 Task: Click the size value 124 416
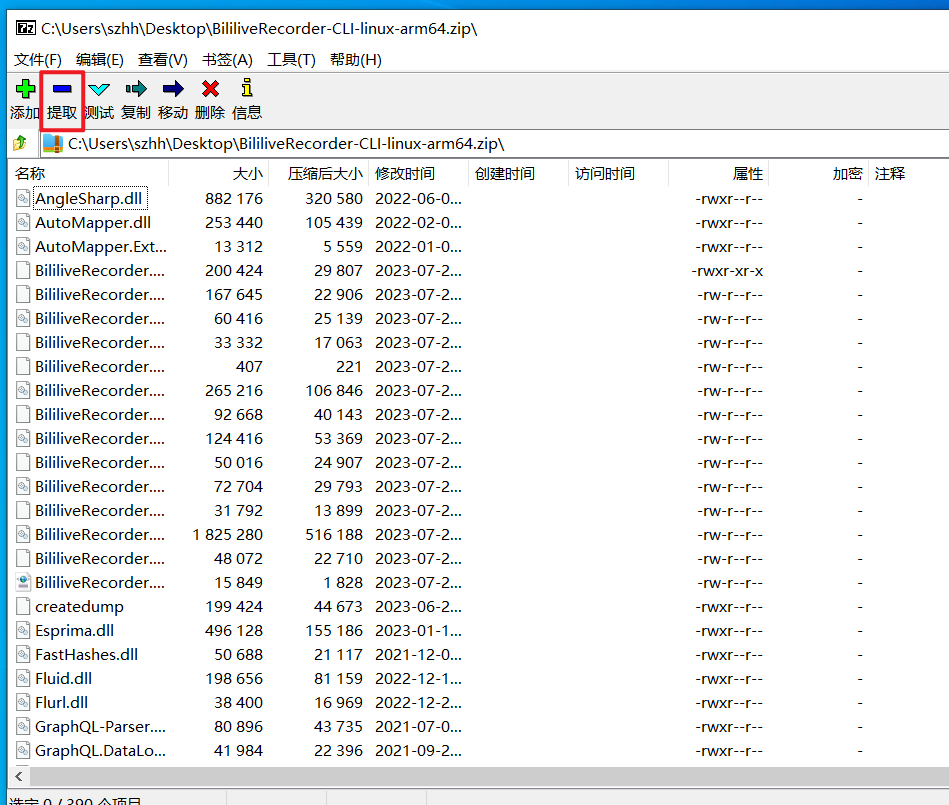pyautogui.click(x=234, y=439)
